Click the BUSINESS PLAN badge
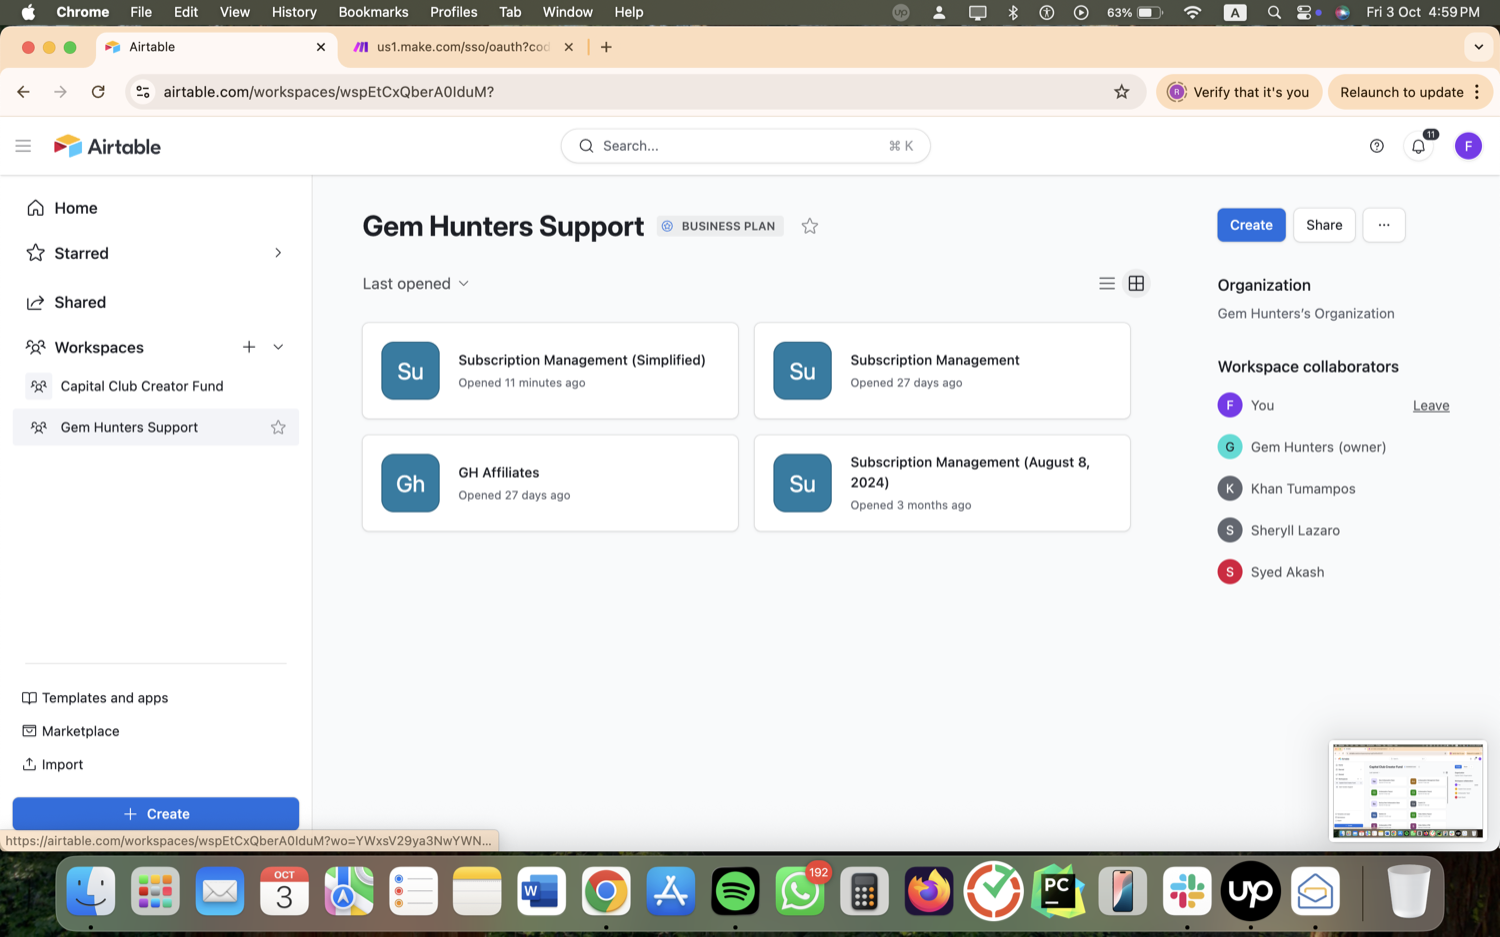The width and height of the screenshot is (1500, 937). coord(720,226)
